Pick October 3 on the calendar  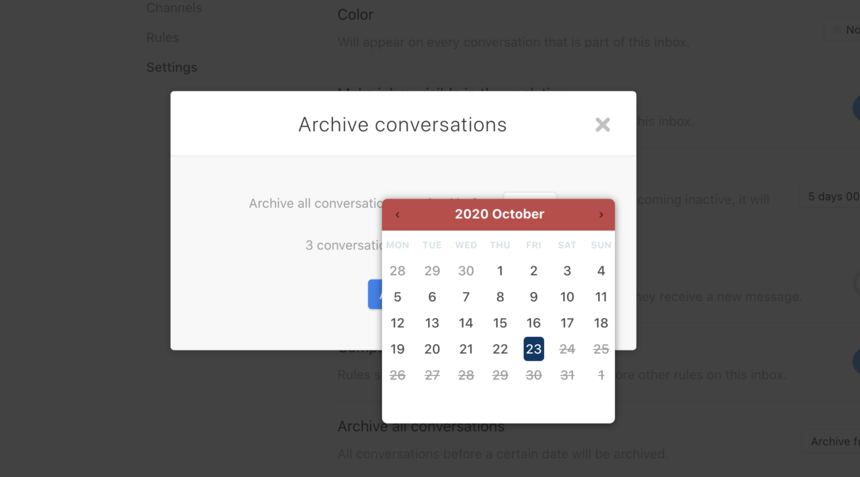(x=567, y=271)
